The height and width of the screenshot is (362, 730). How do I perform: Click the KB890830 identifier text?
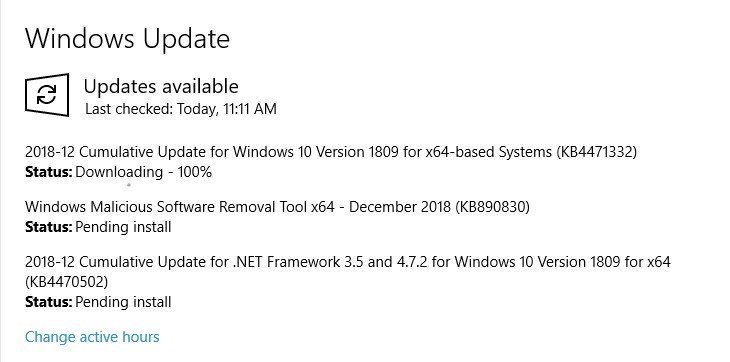click(493, 207)
